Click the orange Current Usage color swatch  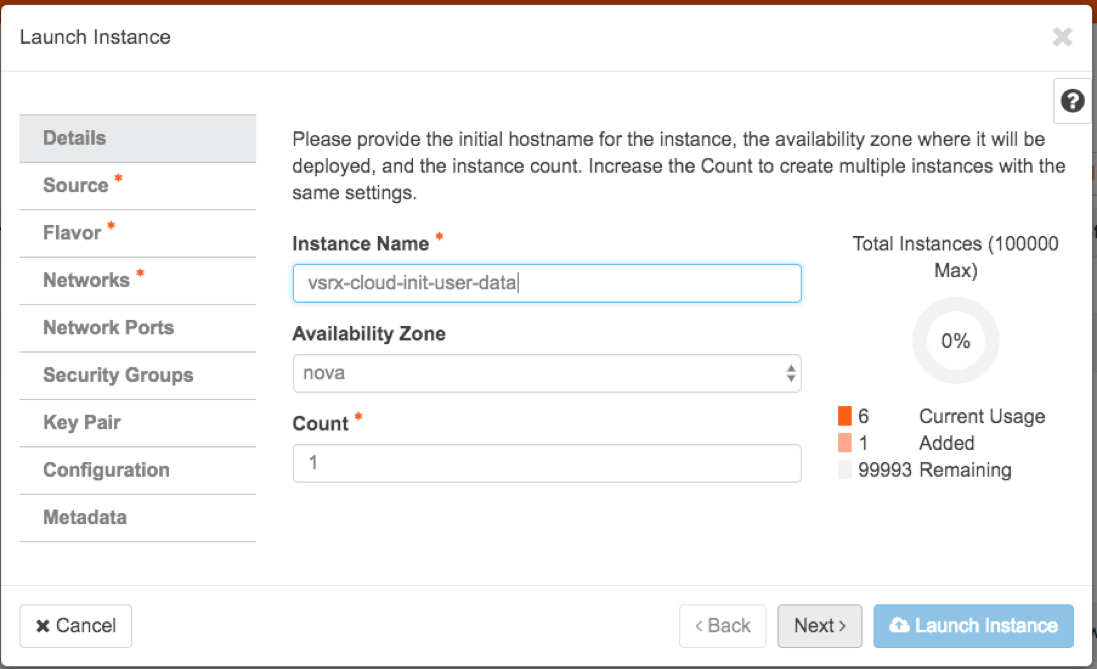(845, 416)
